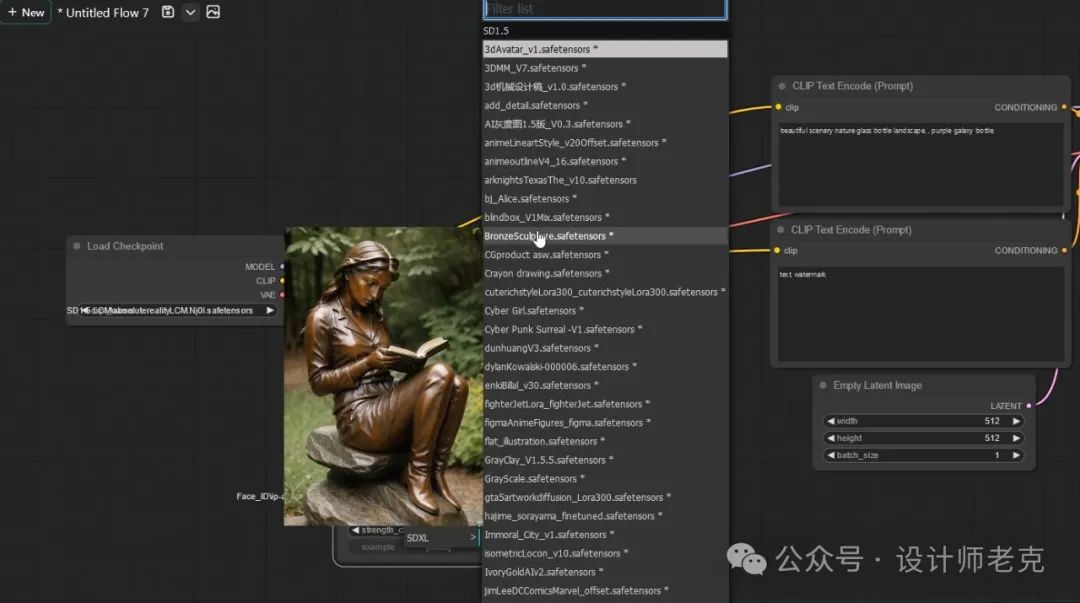The width and height of the screenshot is (1080, 603).
Task: Increase batch_size with right arrow
Action: click(1016, 456)
